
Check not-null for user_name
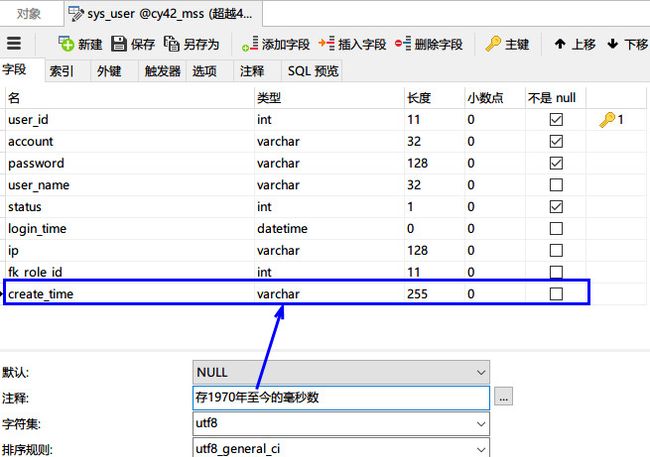pyautogui.click(x=556, y=185)
